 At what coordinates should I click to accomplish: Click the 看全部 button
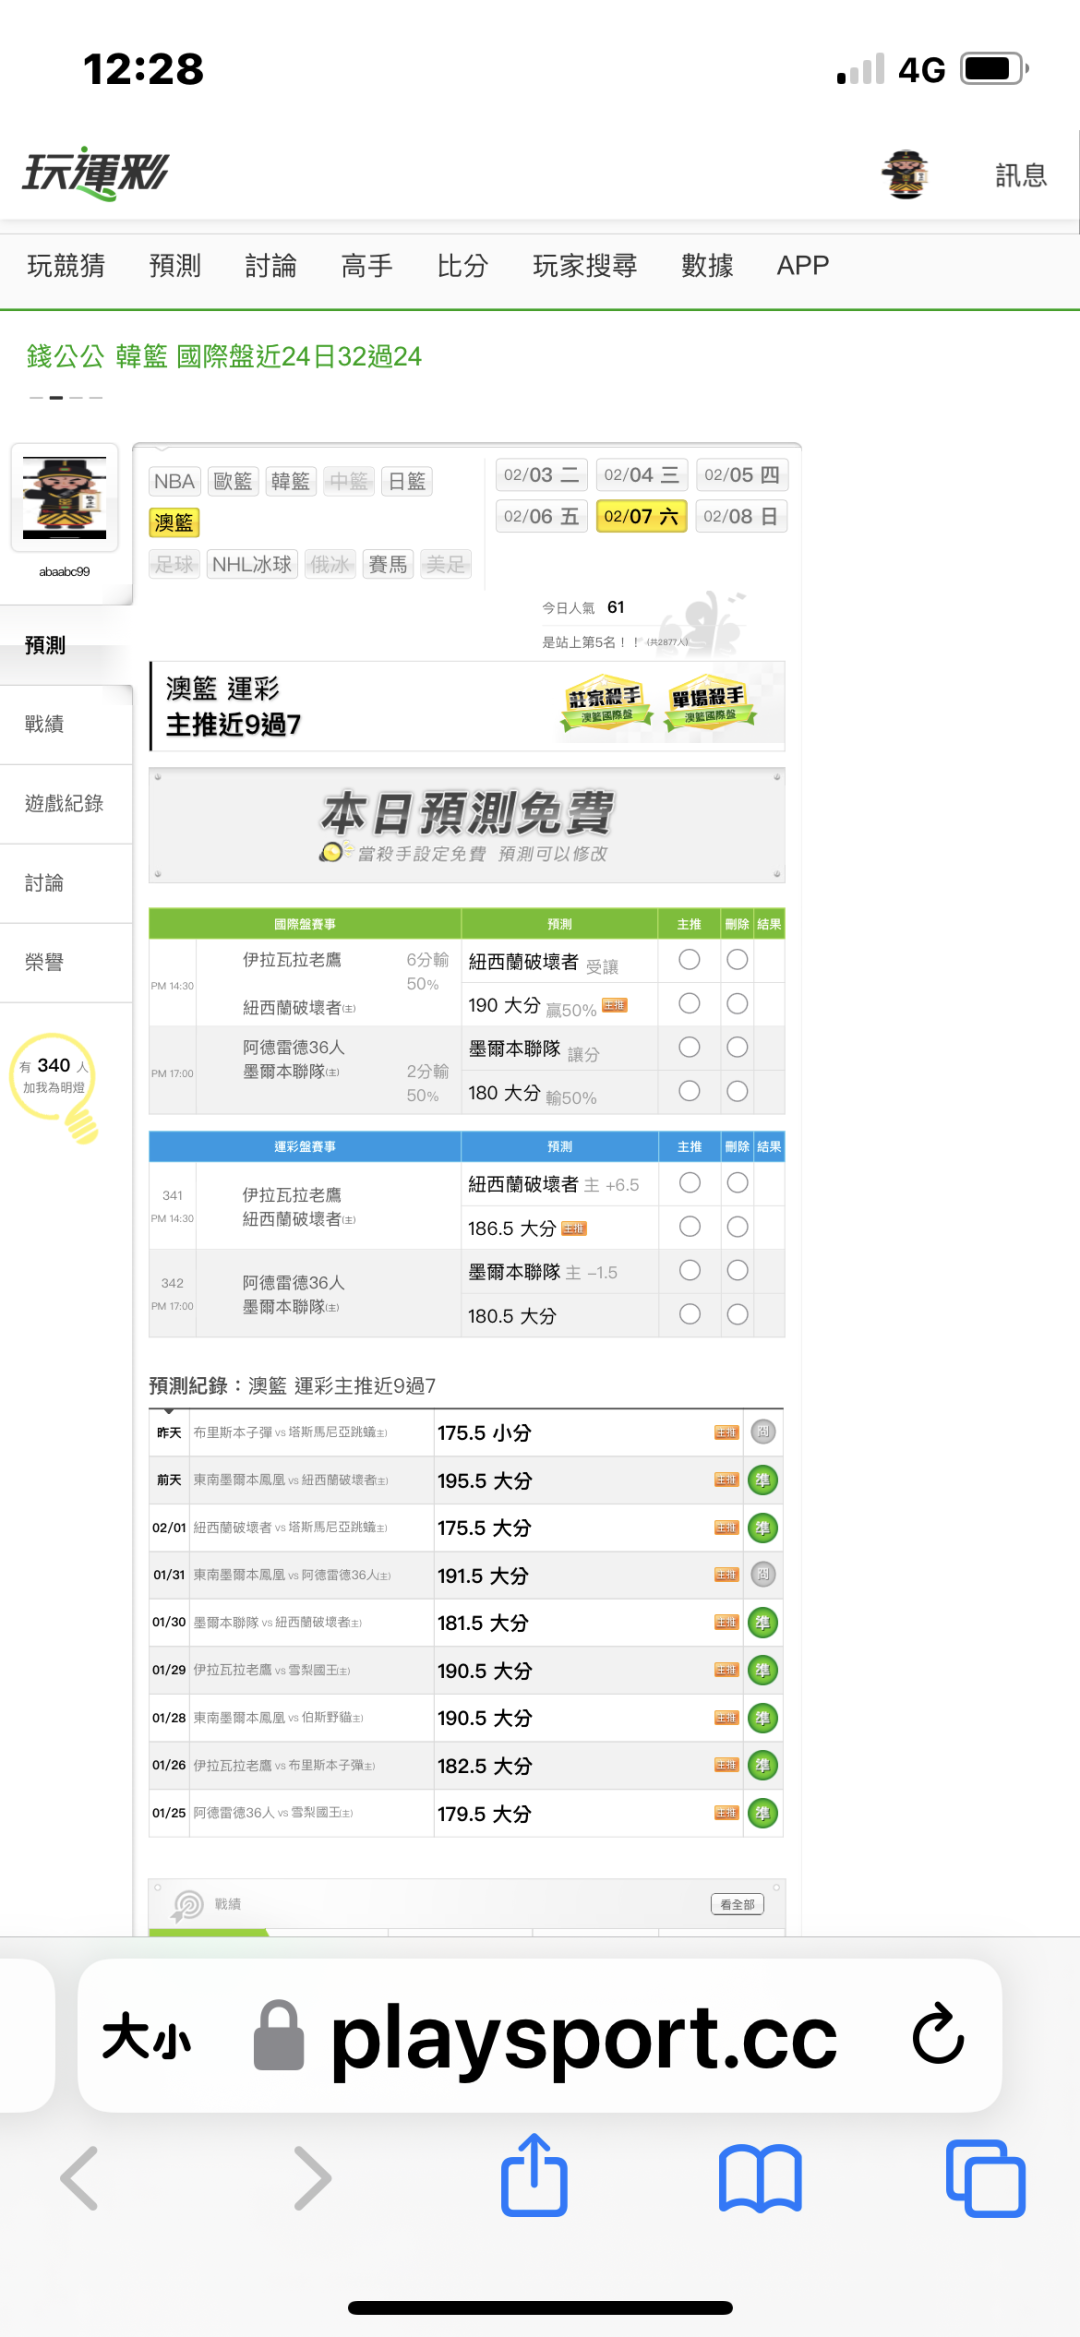(x=737, y=1904)
